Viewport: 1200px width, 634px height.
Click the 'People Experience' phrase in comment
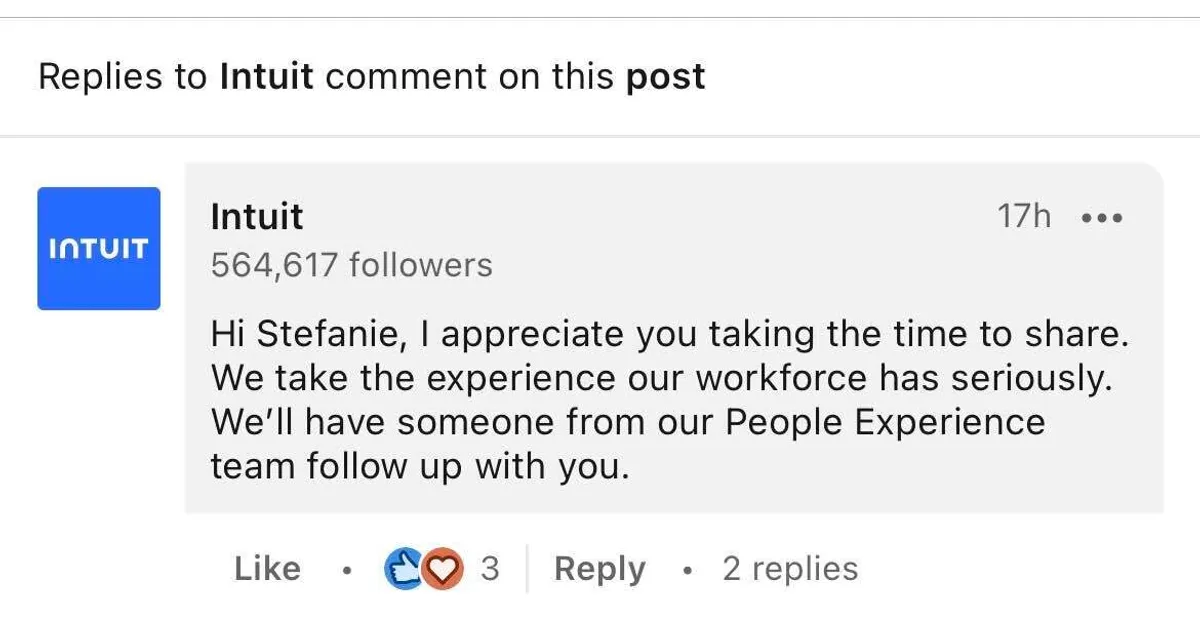pos(884,422)
